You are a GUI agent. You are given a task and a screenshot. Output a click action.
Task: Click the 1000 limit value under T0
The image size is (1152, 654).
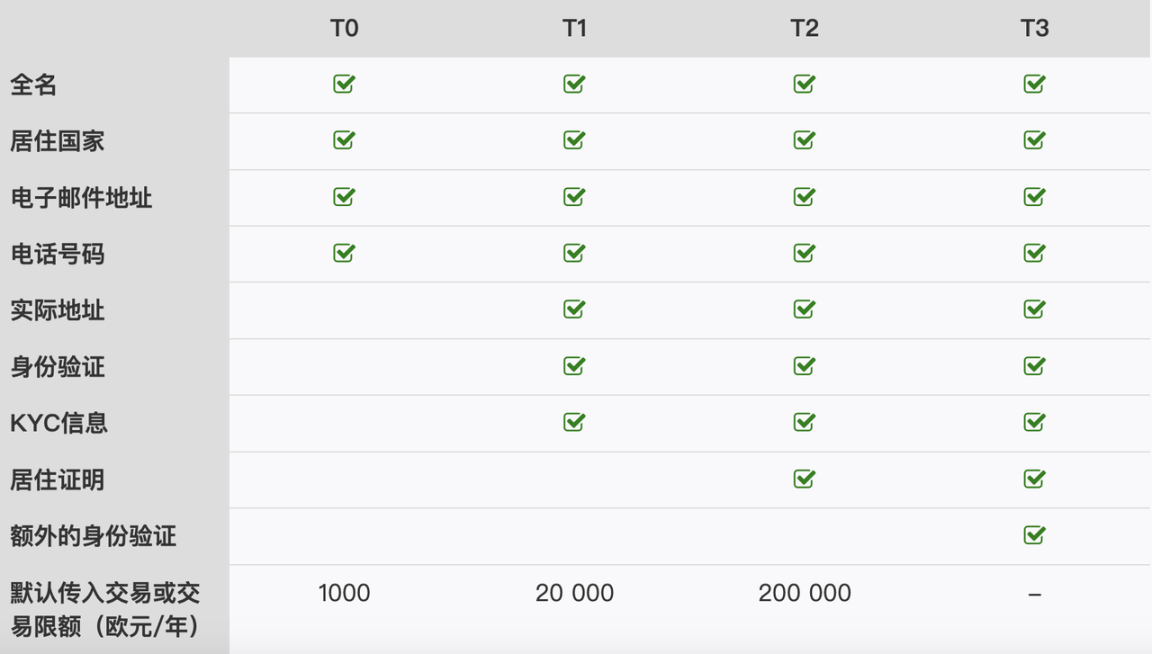tap(344, 593)
